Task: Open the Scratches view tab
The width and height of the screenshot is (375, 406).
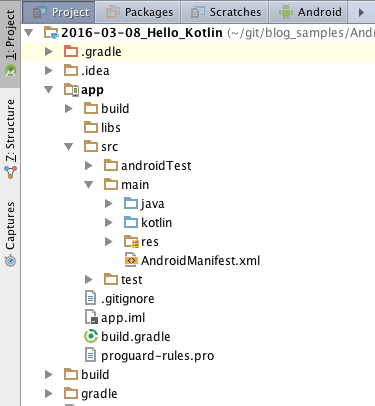Action: (224, 12)
